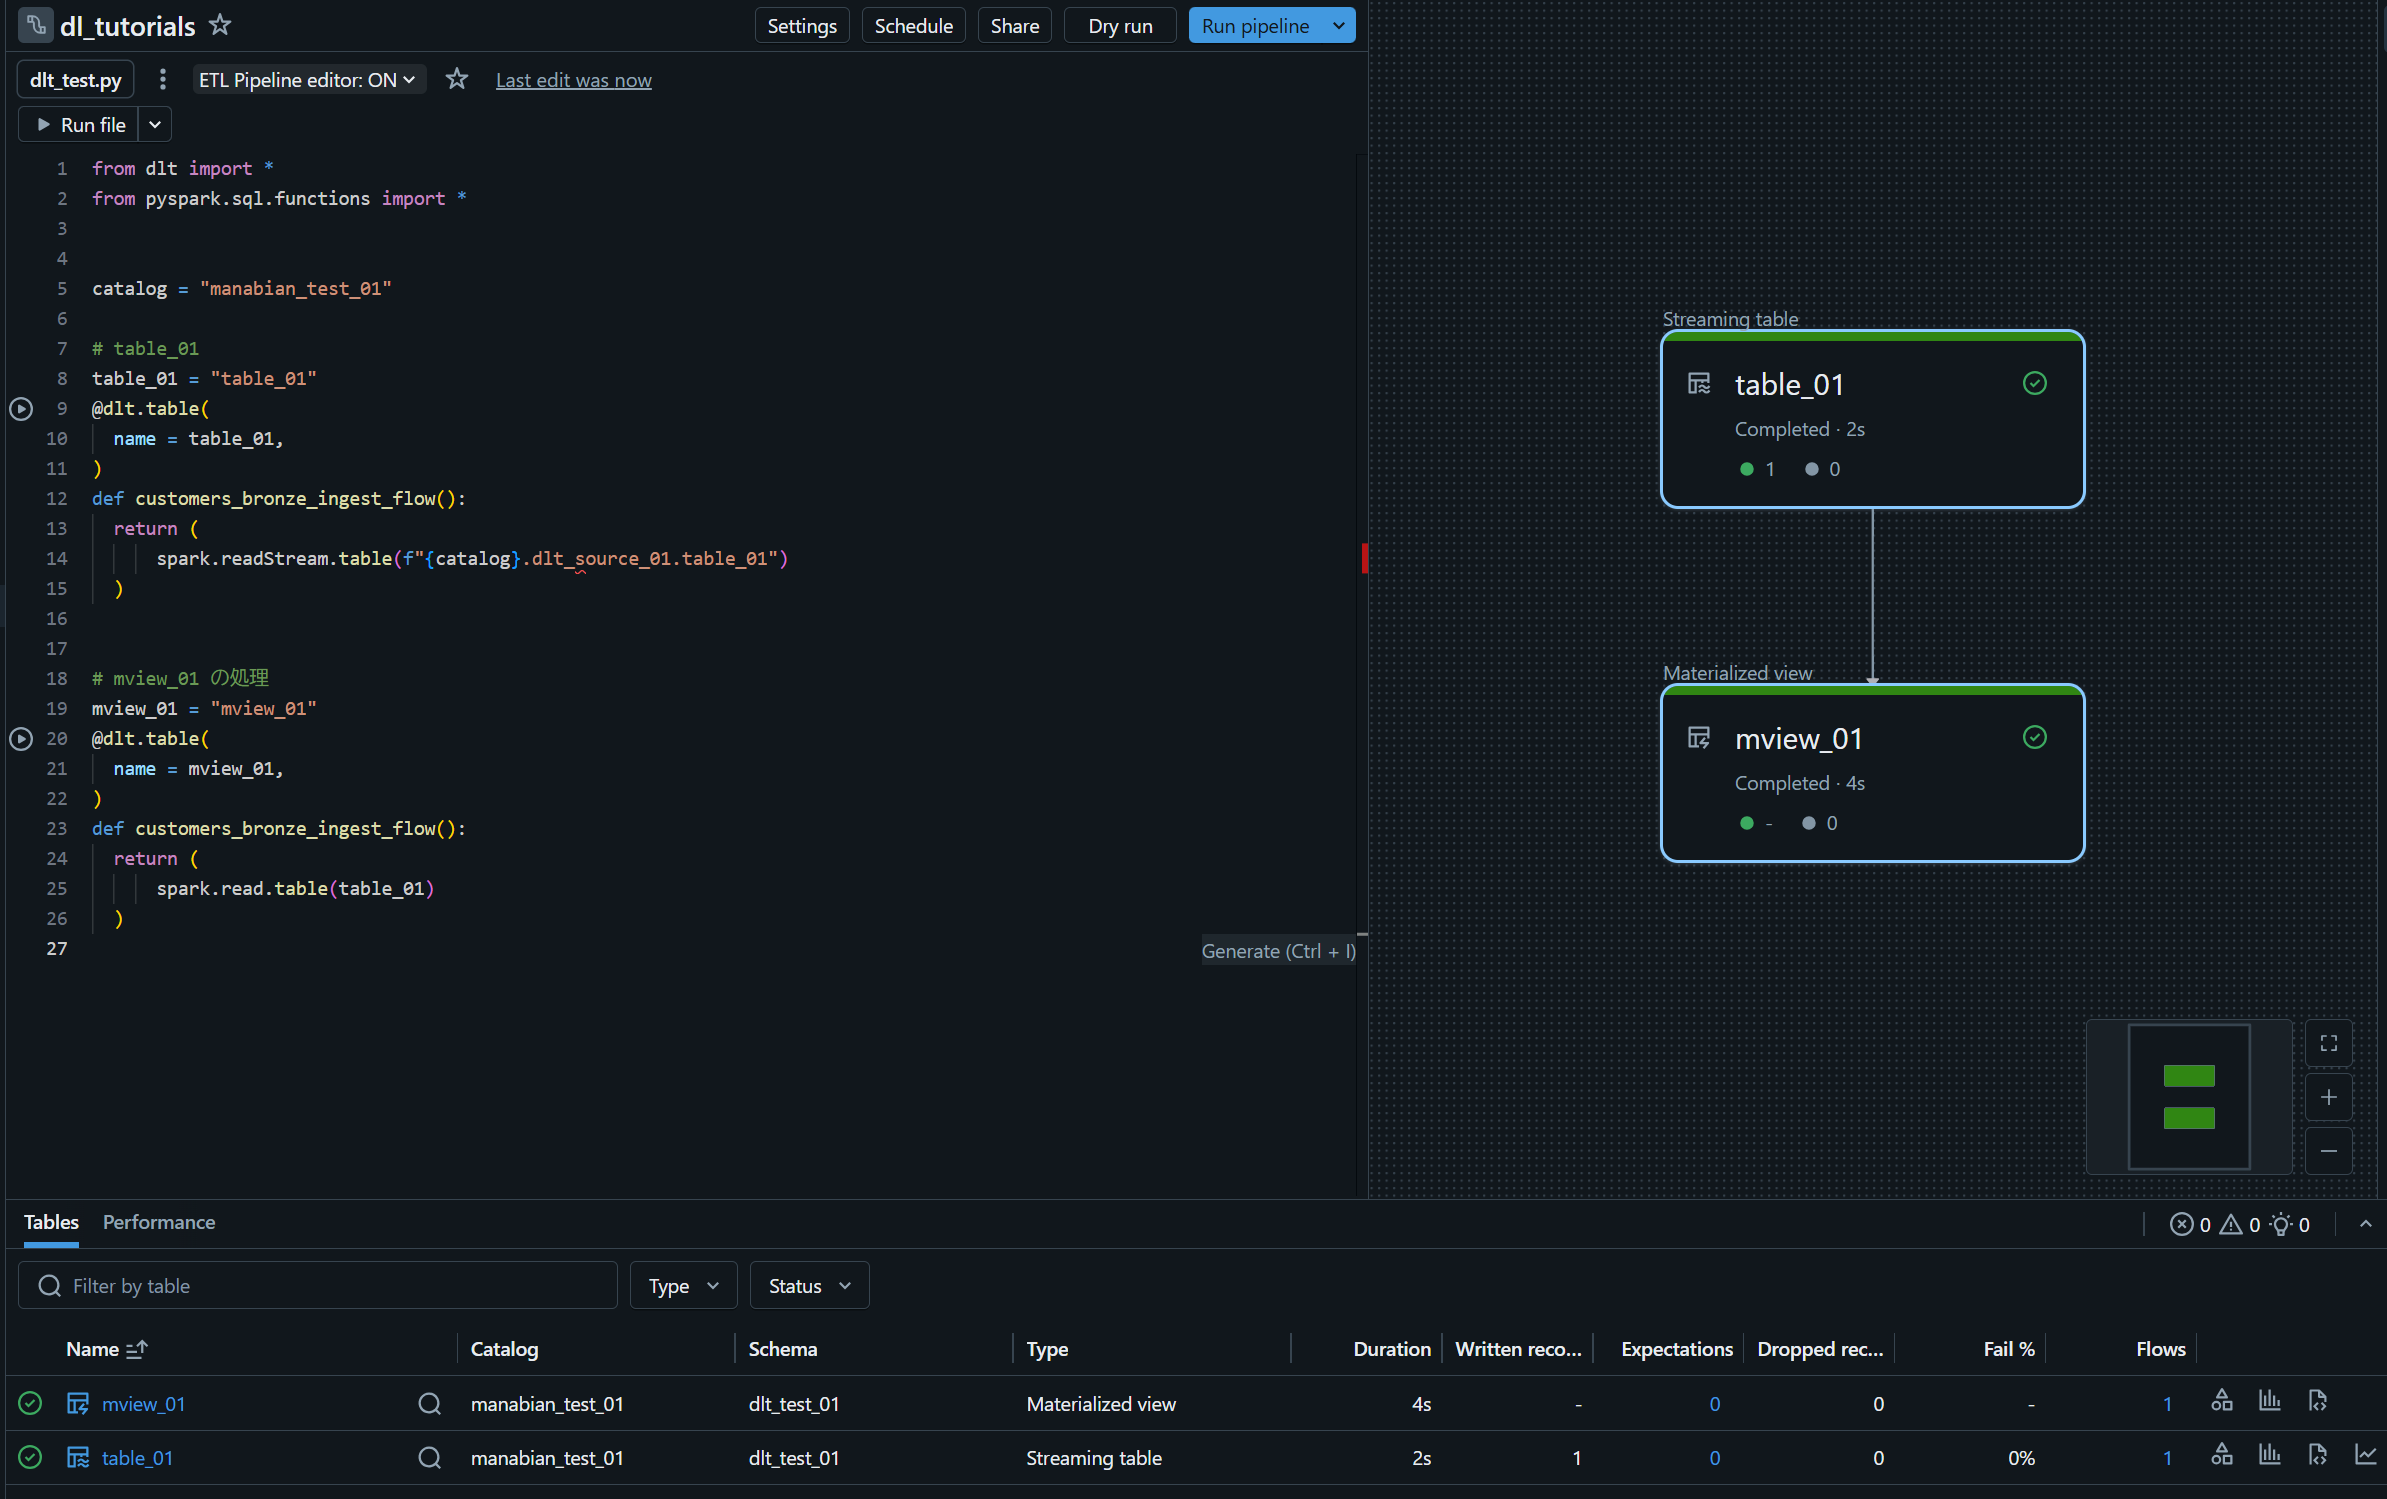Open the query file icon for table_01 row
The width and height of the screenshot is (2387, 1499).
point(2318,1457)
